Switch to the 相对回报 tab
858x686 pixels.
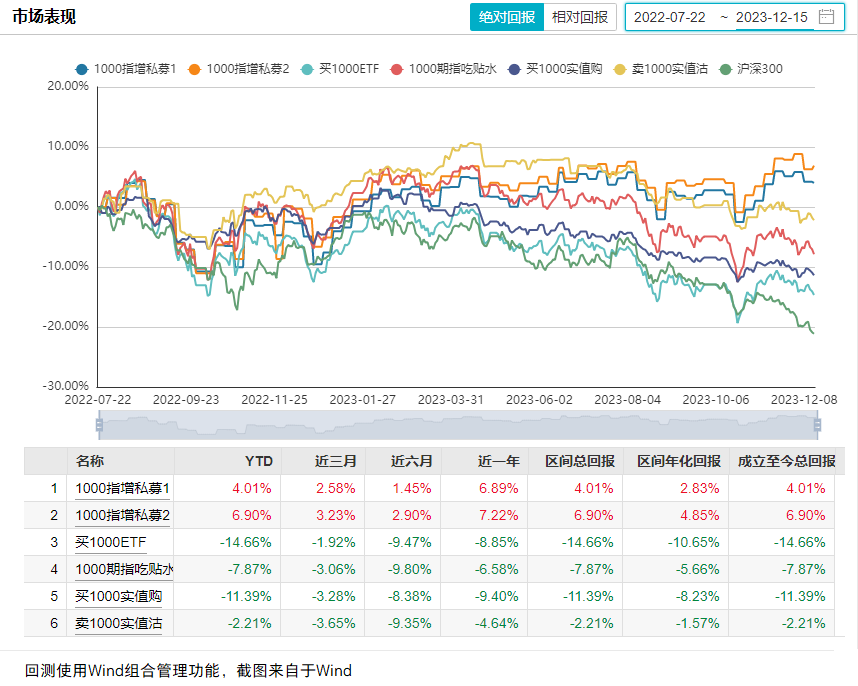click(580, 17)
